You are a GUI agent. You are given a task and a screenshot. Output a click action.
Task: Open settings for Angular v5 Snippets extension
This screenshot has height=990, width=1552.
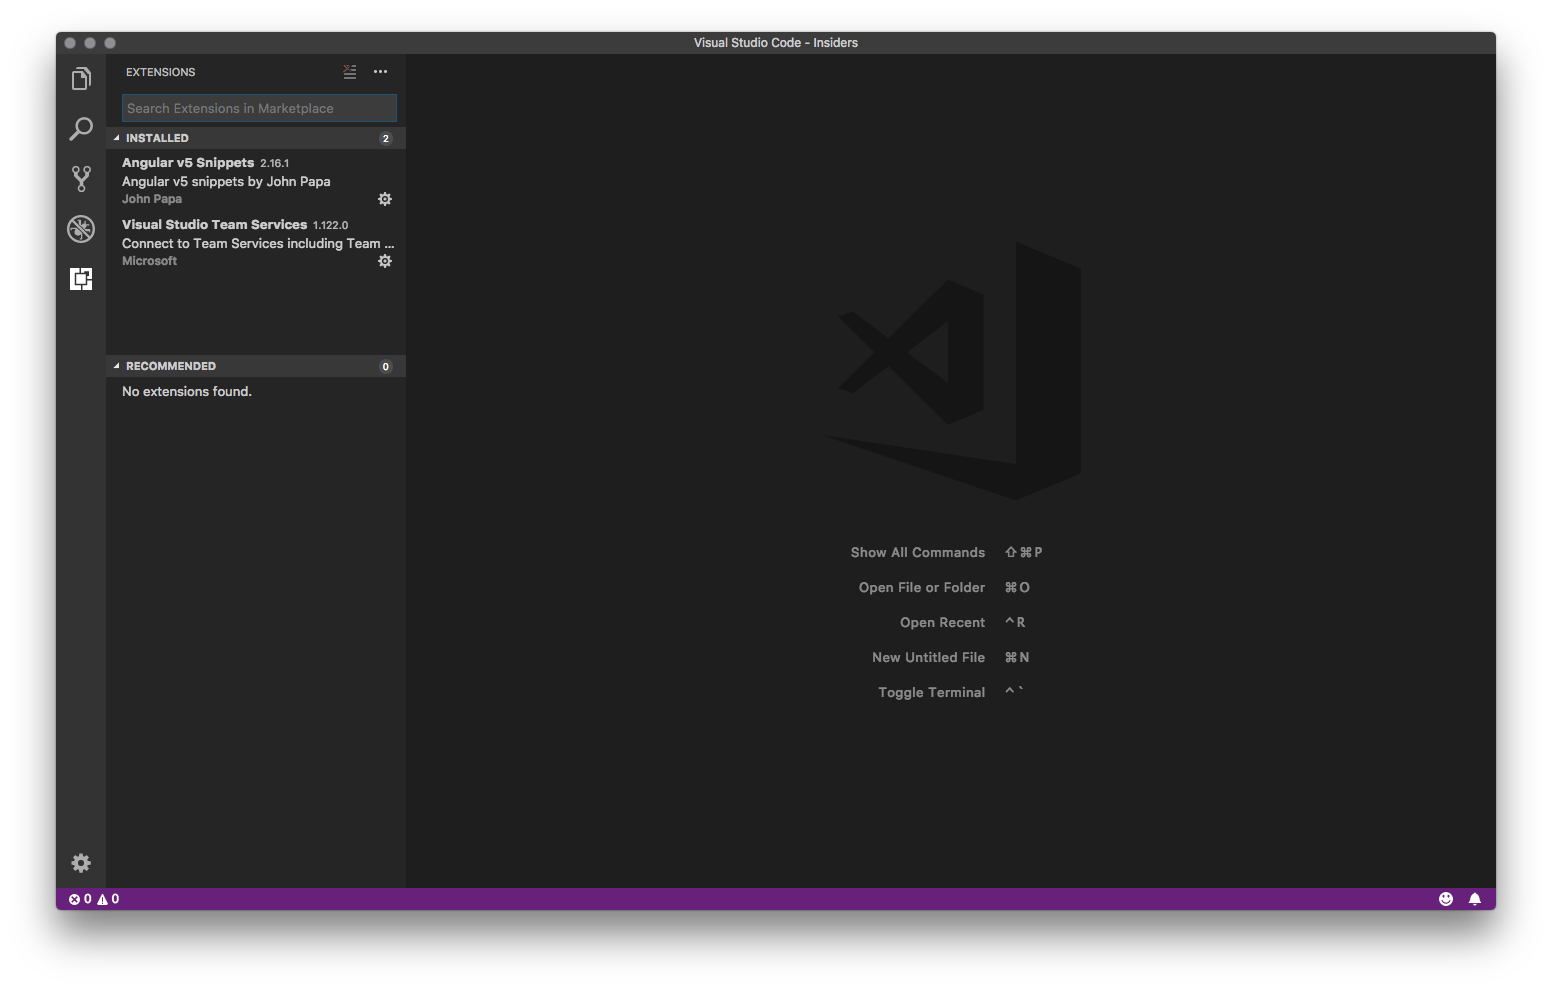pos(385,198)
